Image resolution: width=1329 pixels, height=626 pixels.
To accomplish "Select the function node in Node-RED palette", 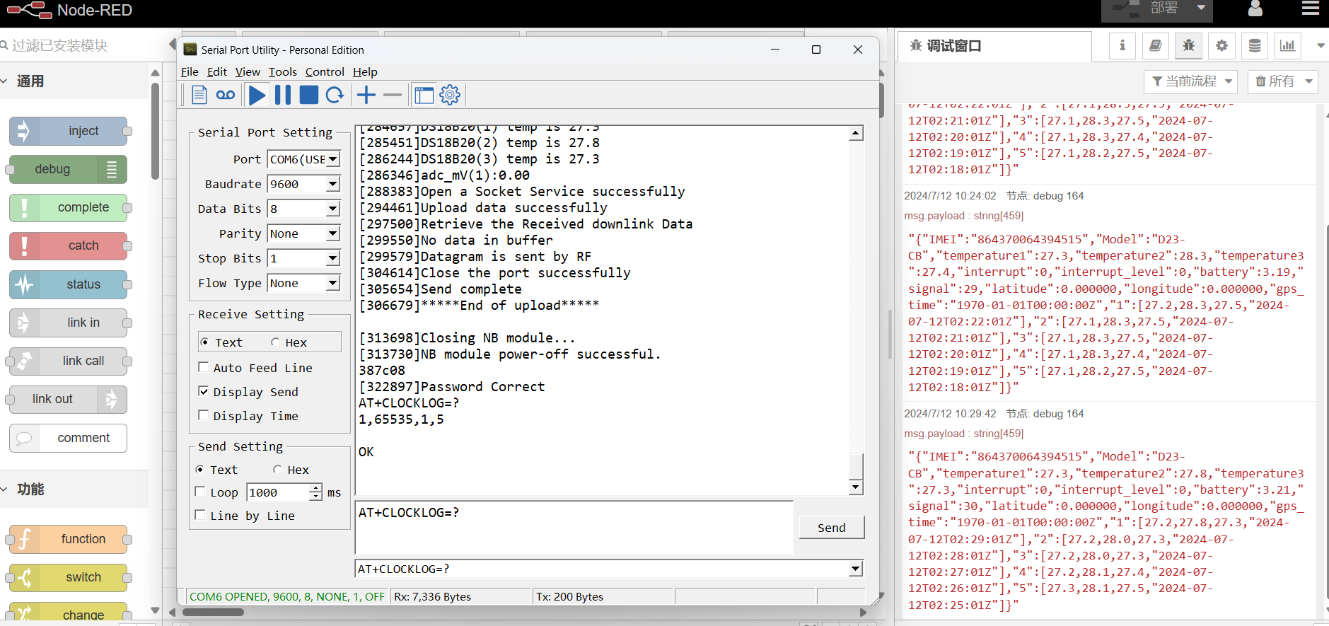I will pyautogui.click(x=68, y=539).
